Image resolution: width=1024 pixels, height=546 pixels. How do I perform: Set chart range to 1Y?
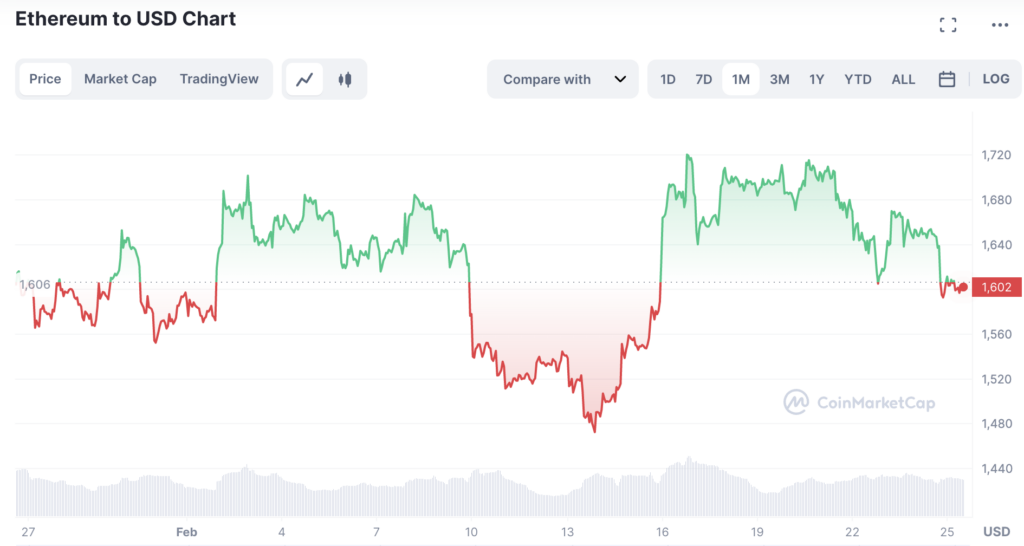(x=817, y=79)
